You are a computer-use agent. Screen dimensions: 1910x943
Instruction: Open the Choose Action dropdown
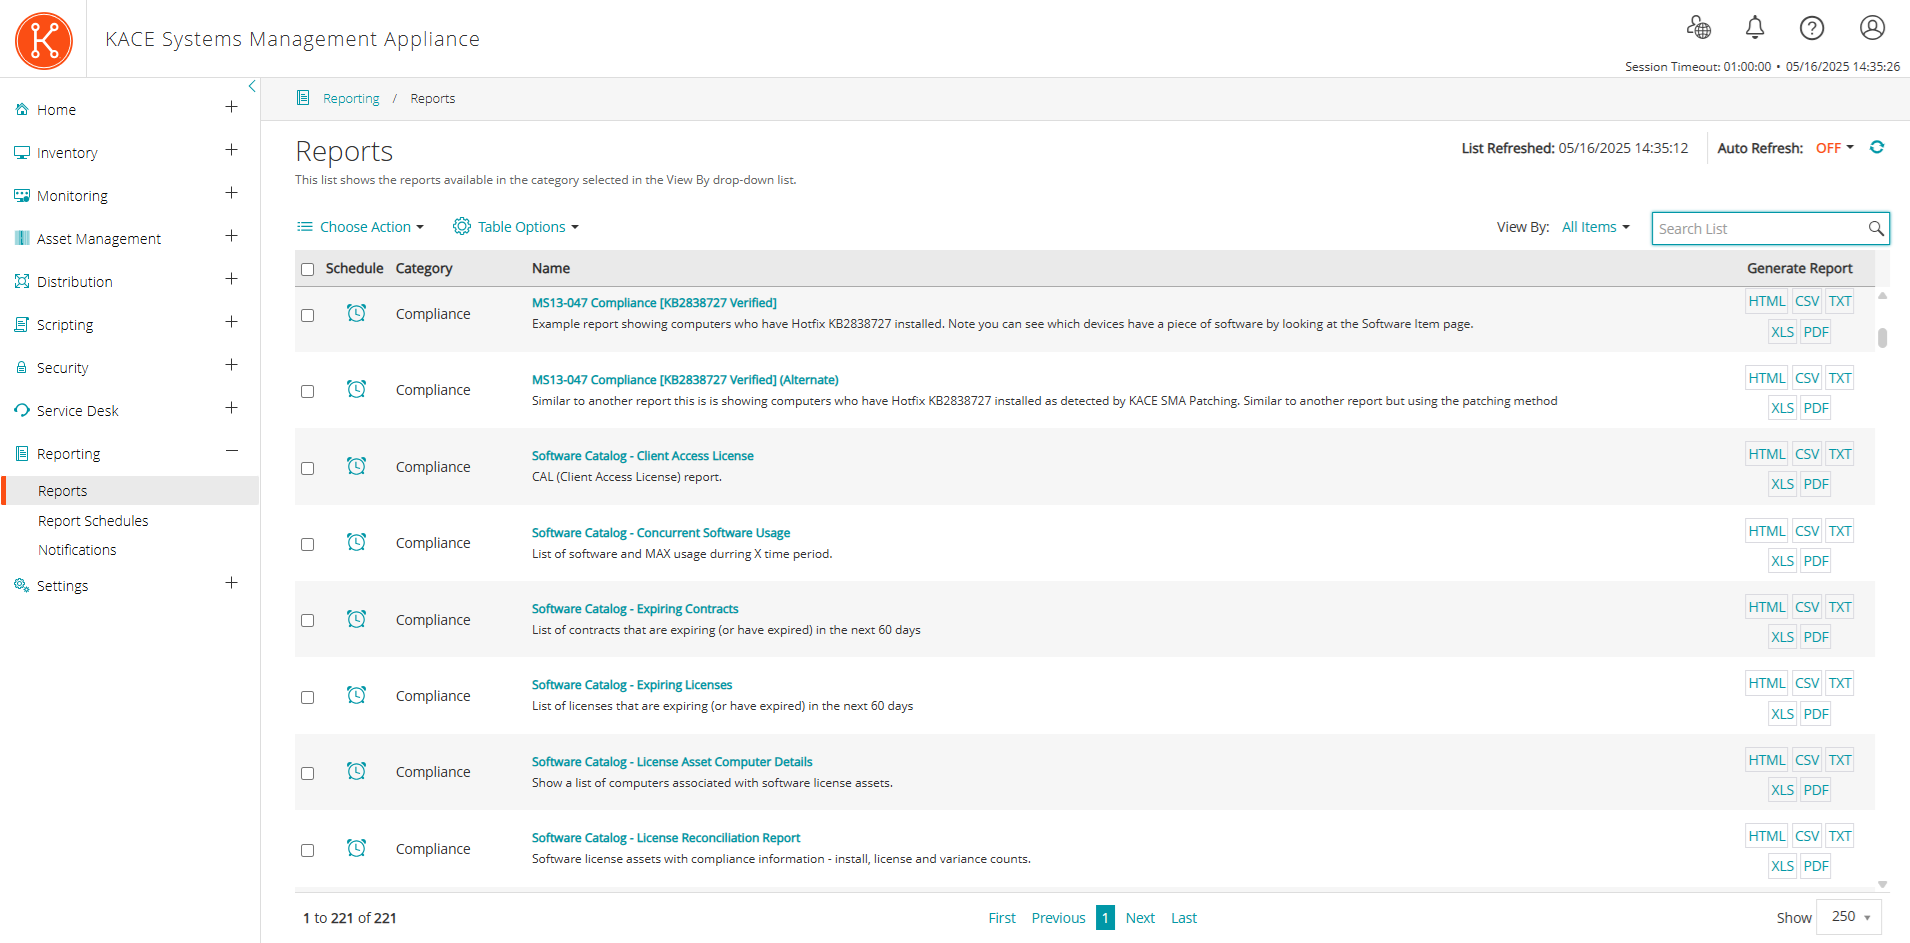[x=360, y=227]
